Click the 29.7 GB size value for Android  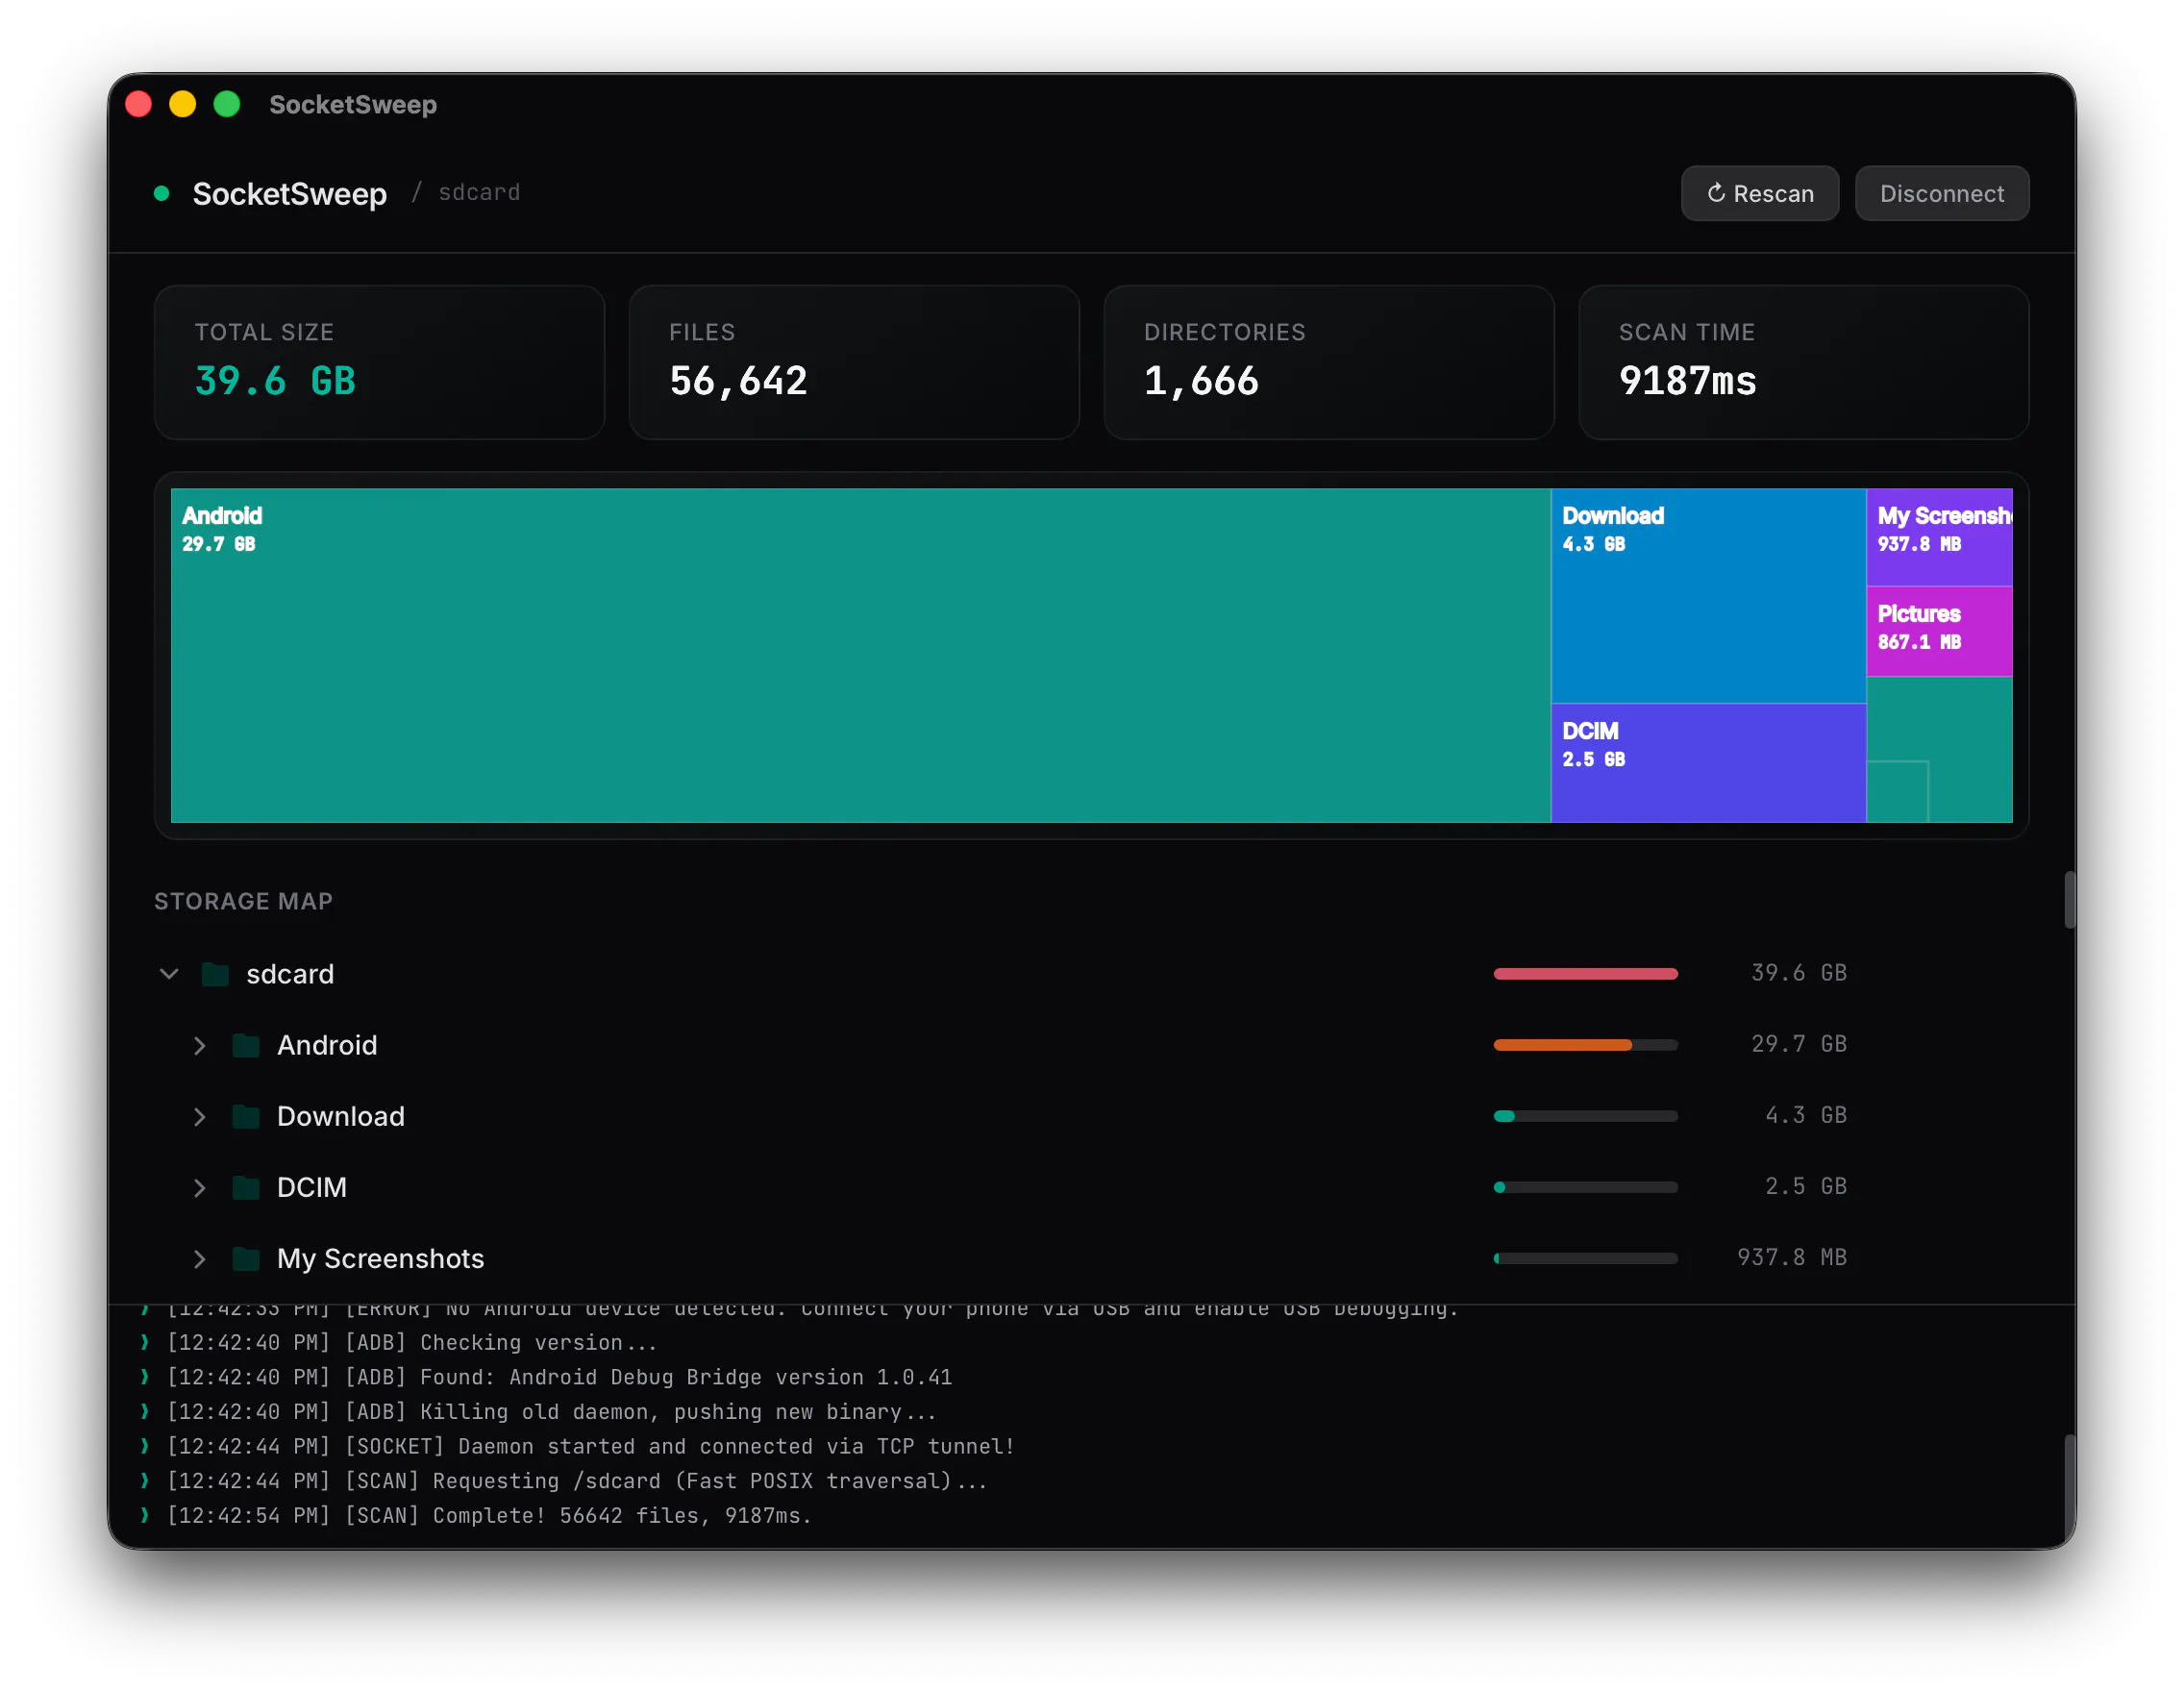[1798, 1044]
